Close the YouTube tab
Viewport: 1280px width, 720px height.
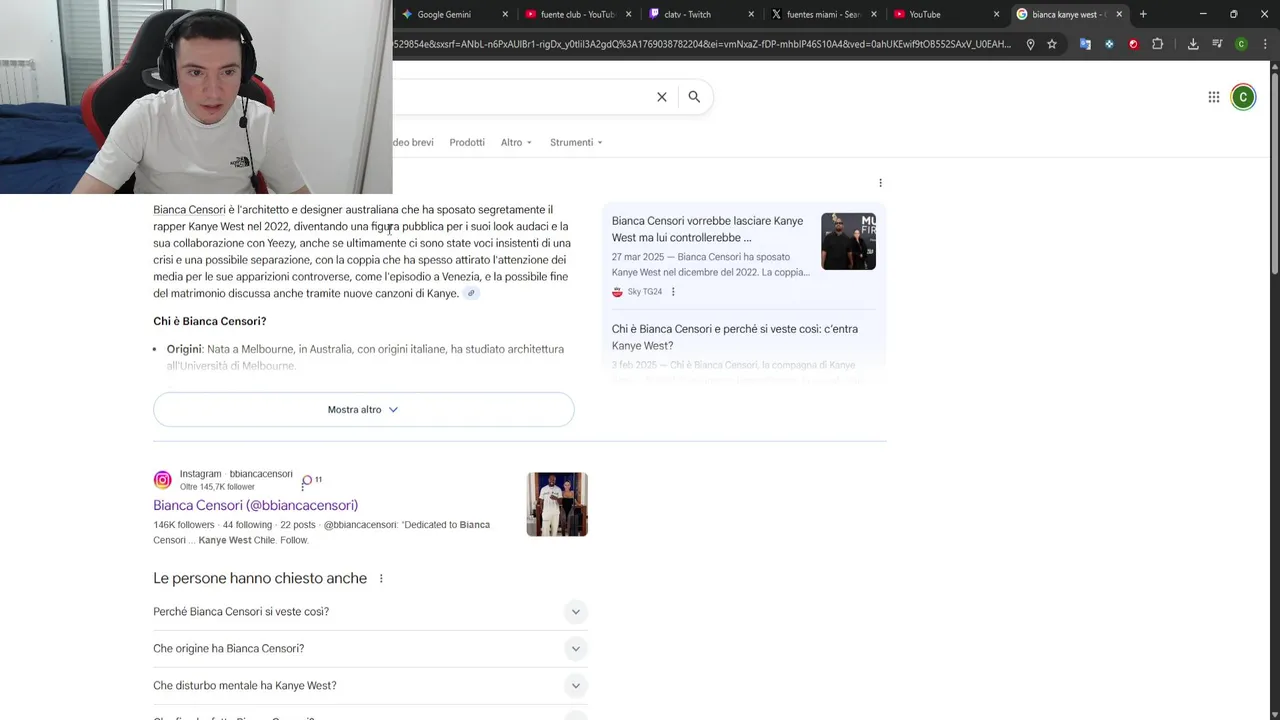pyautogui.click(x=997, y=14)
